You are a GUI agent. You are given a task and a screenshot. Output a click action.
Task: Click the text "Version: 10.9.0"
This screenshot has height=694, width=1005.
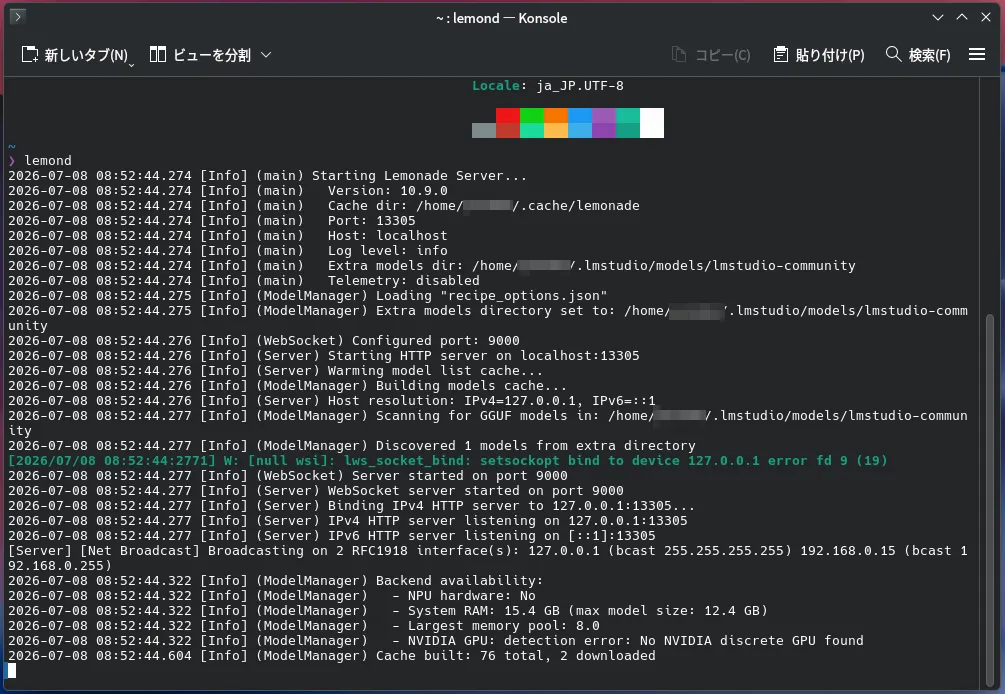click(x=388, y=191)
